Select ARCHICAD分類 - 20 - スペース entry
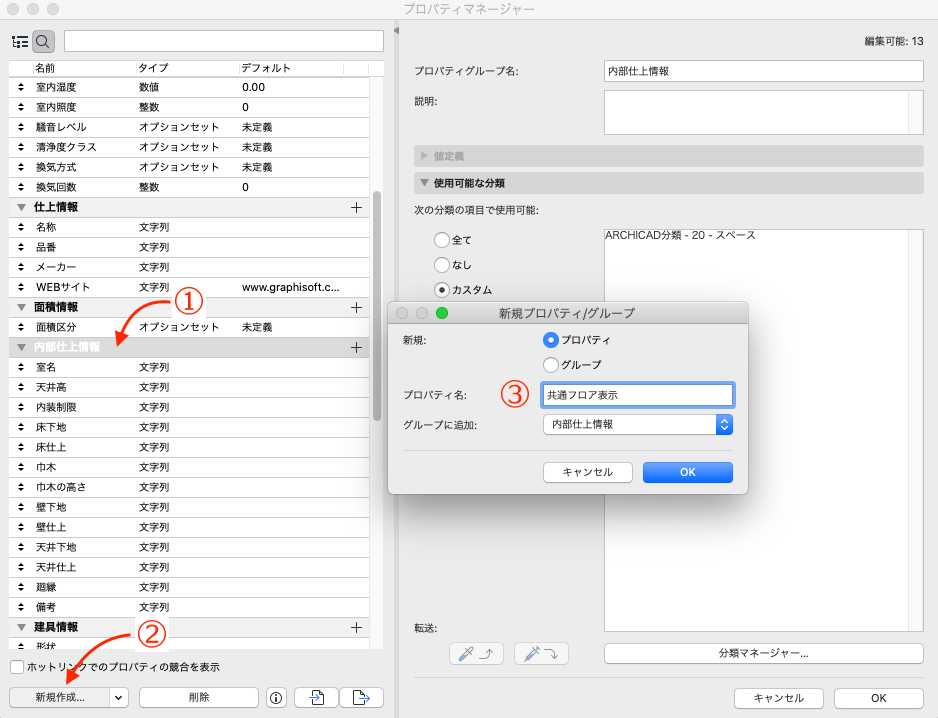Image resolution: width=938 pixels, height=718 pixels. click(680, 235)
